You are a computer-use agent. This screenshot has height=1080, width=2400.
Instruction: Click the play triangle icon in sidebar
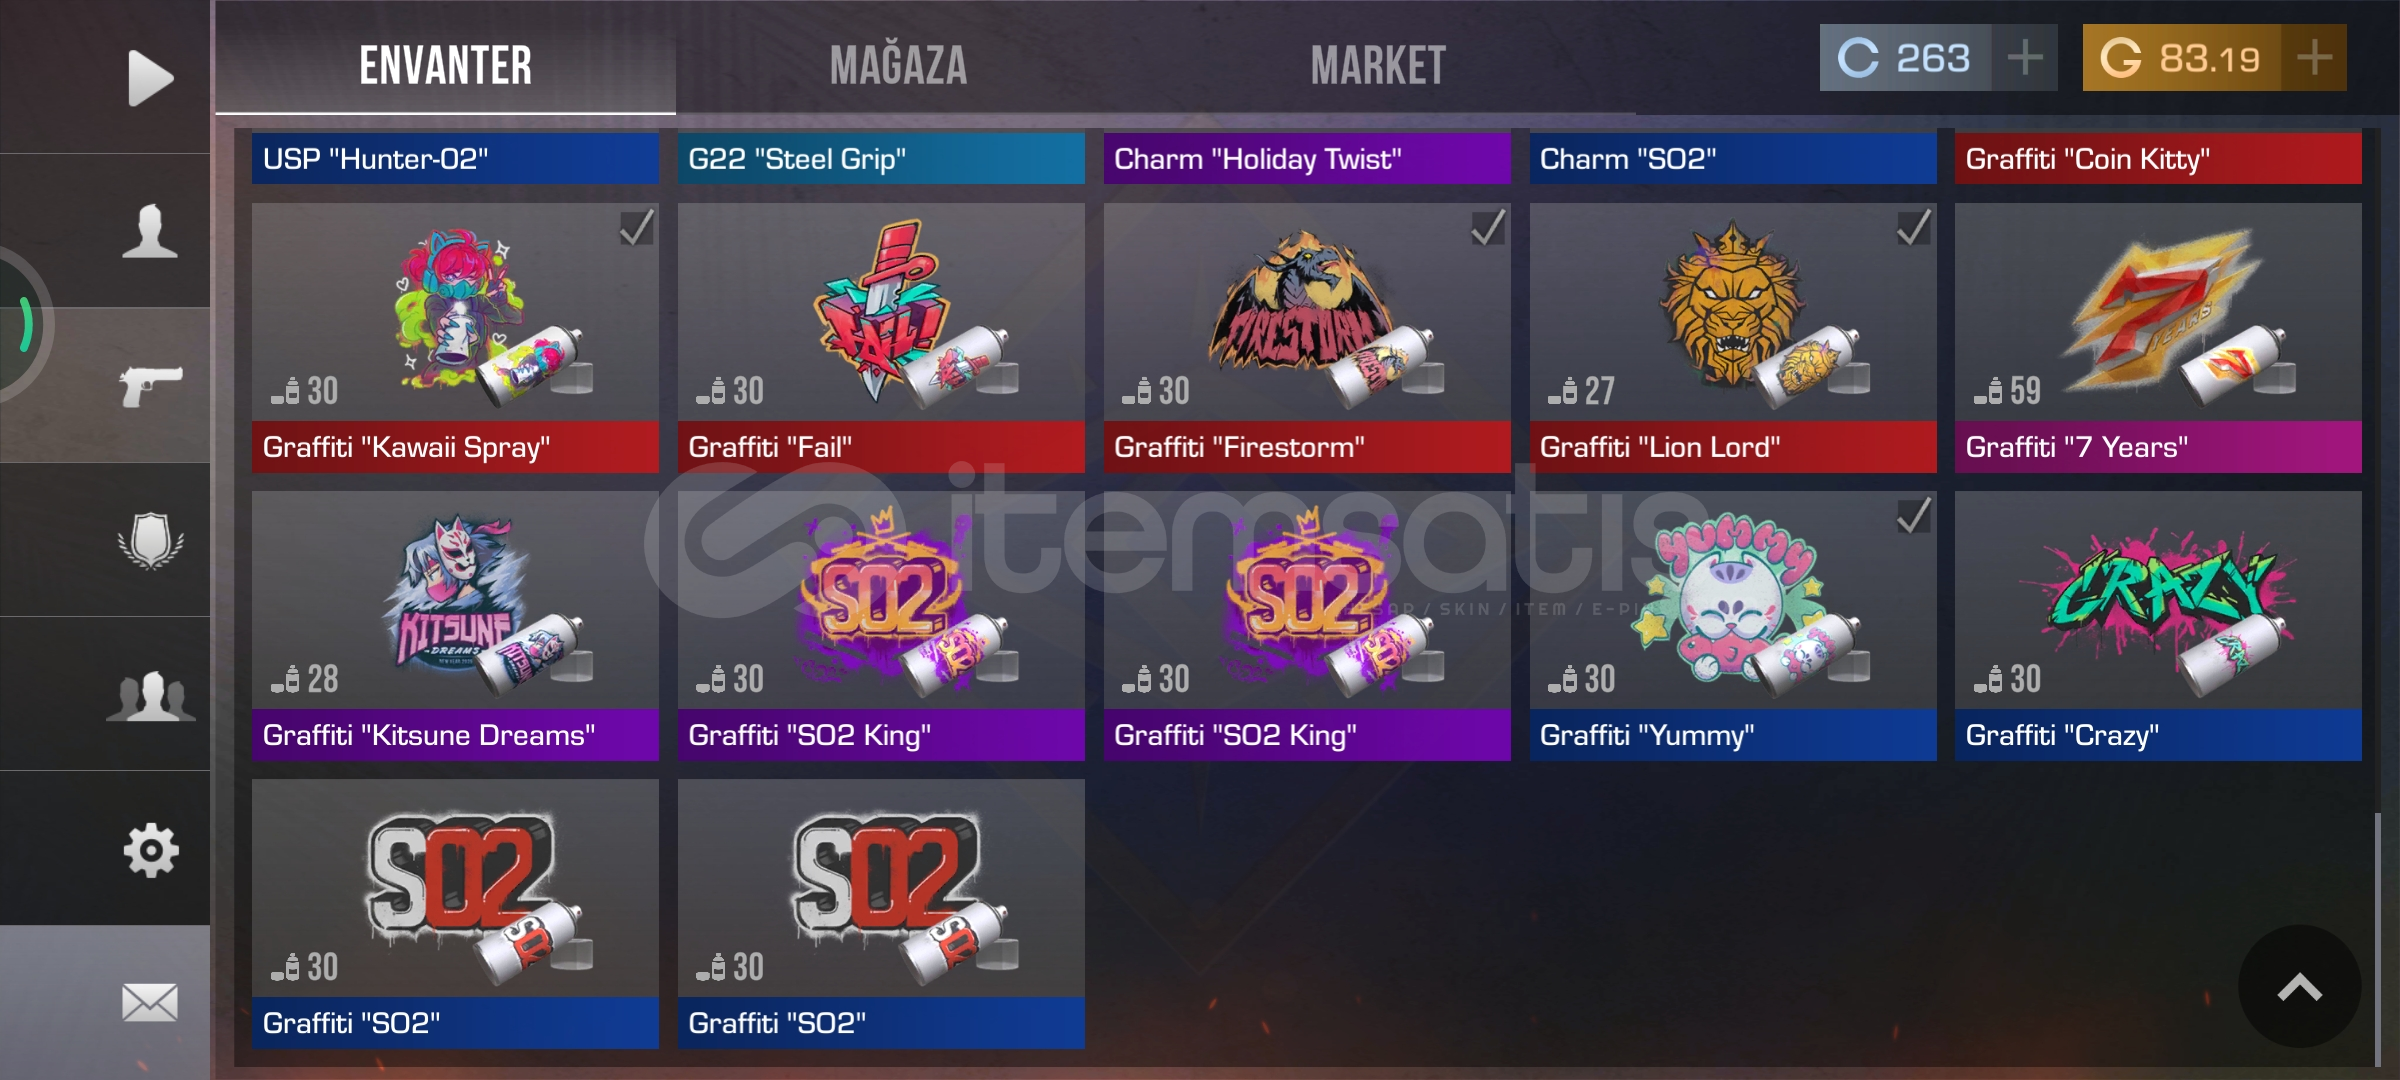(x=151, y=78)
